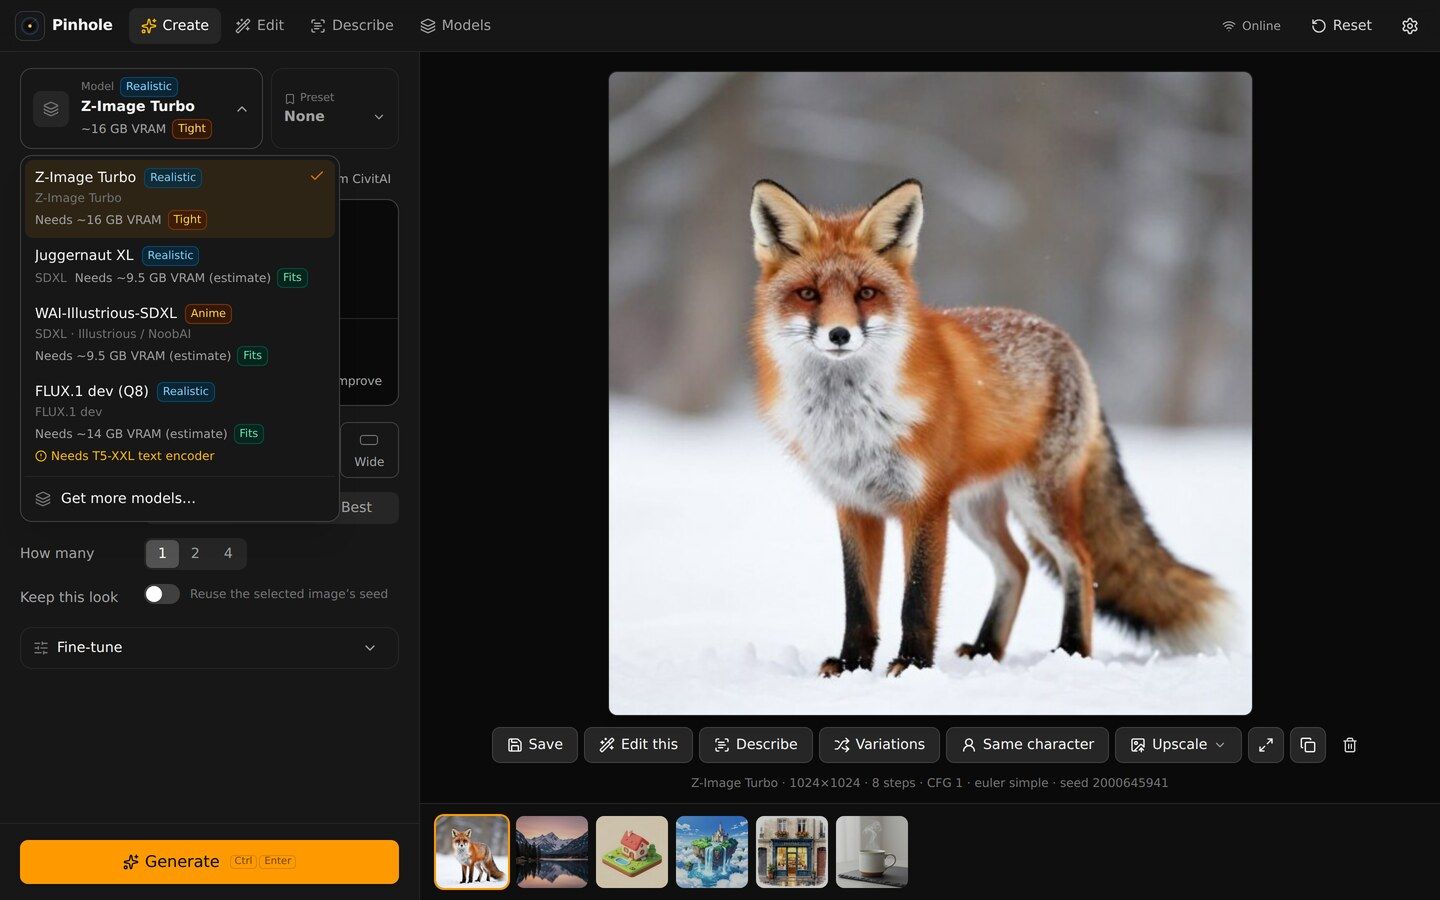Image resolution: width=1440 pixels, height=900 pixels.
Task: Select the mountain lake thumbnail
Action: click(552, 852)
